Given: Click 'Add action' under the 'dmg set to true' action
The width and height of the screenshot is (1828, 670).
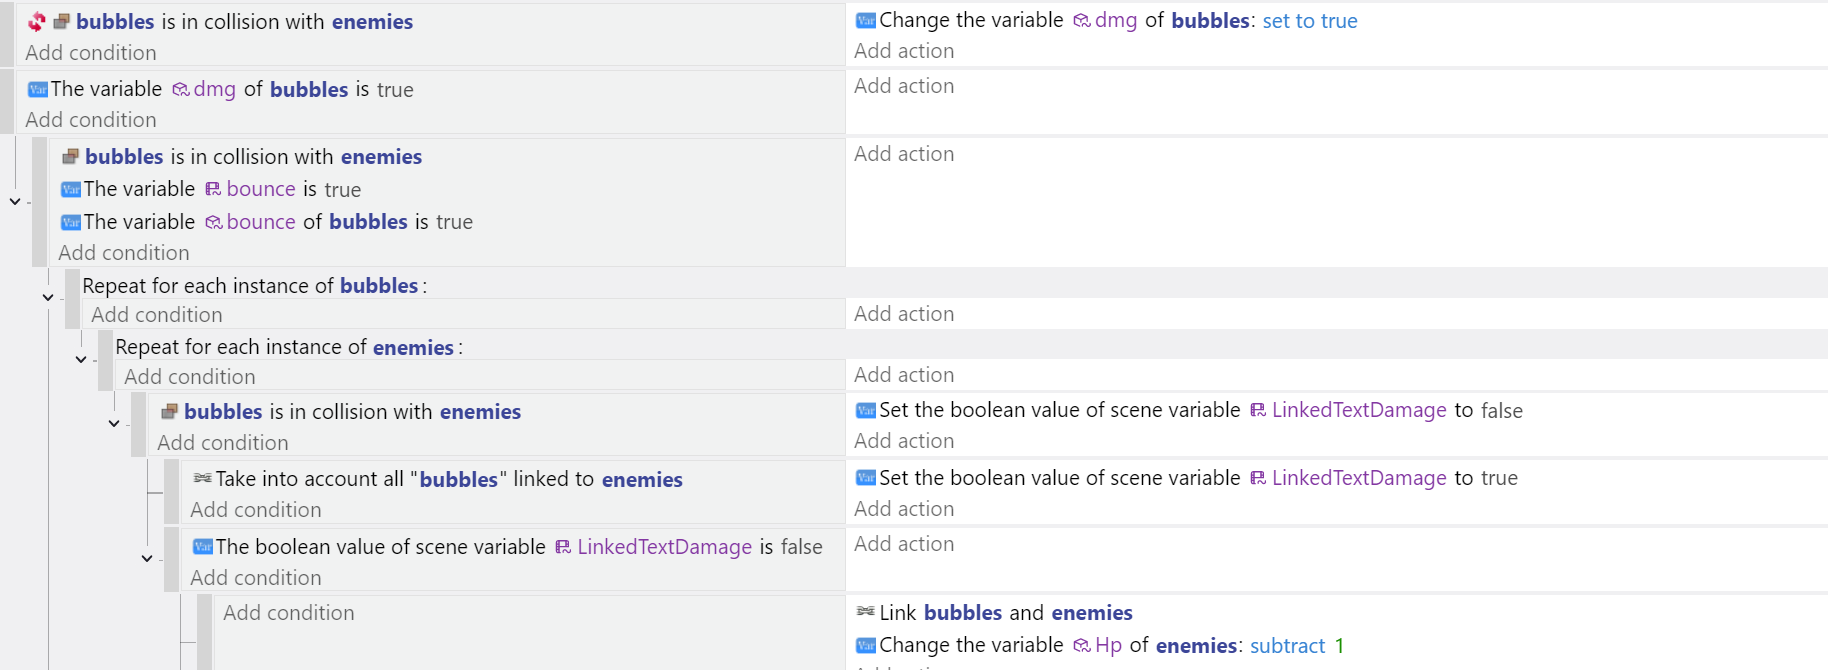Looking at the screenshot, I should pyautogui.click(x=904, y=51).
